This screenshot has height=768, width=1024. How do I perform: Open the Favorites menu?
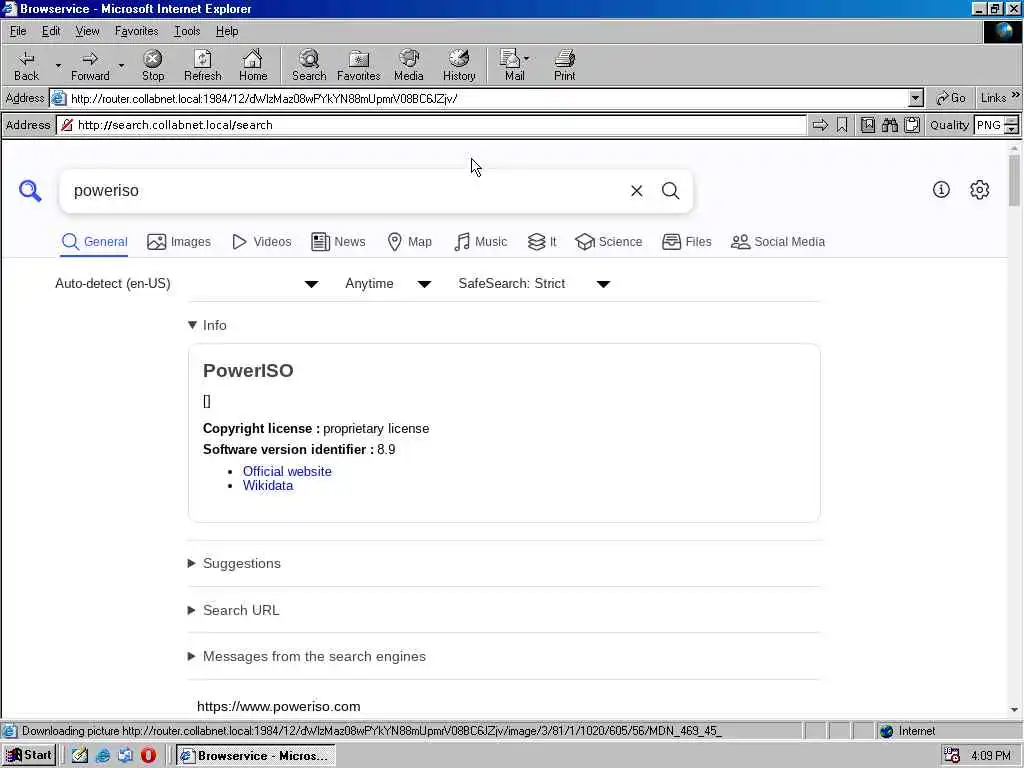136,31
